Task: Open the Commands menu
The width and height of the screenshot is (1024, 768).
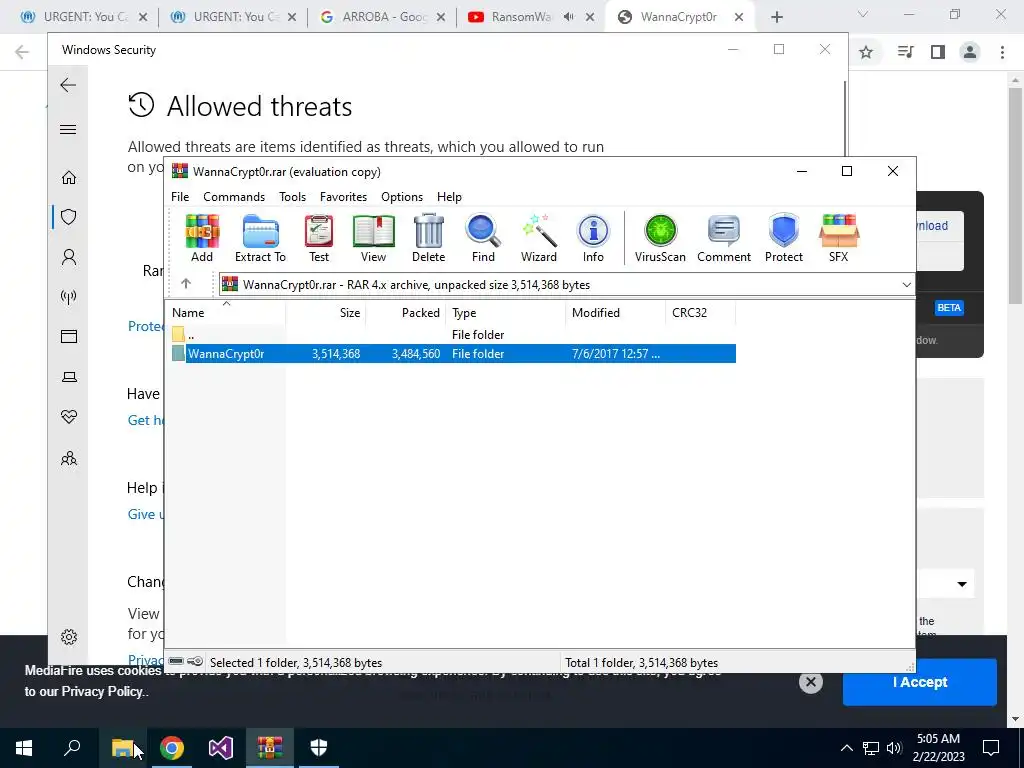Action: pos(234,197)
